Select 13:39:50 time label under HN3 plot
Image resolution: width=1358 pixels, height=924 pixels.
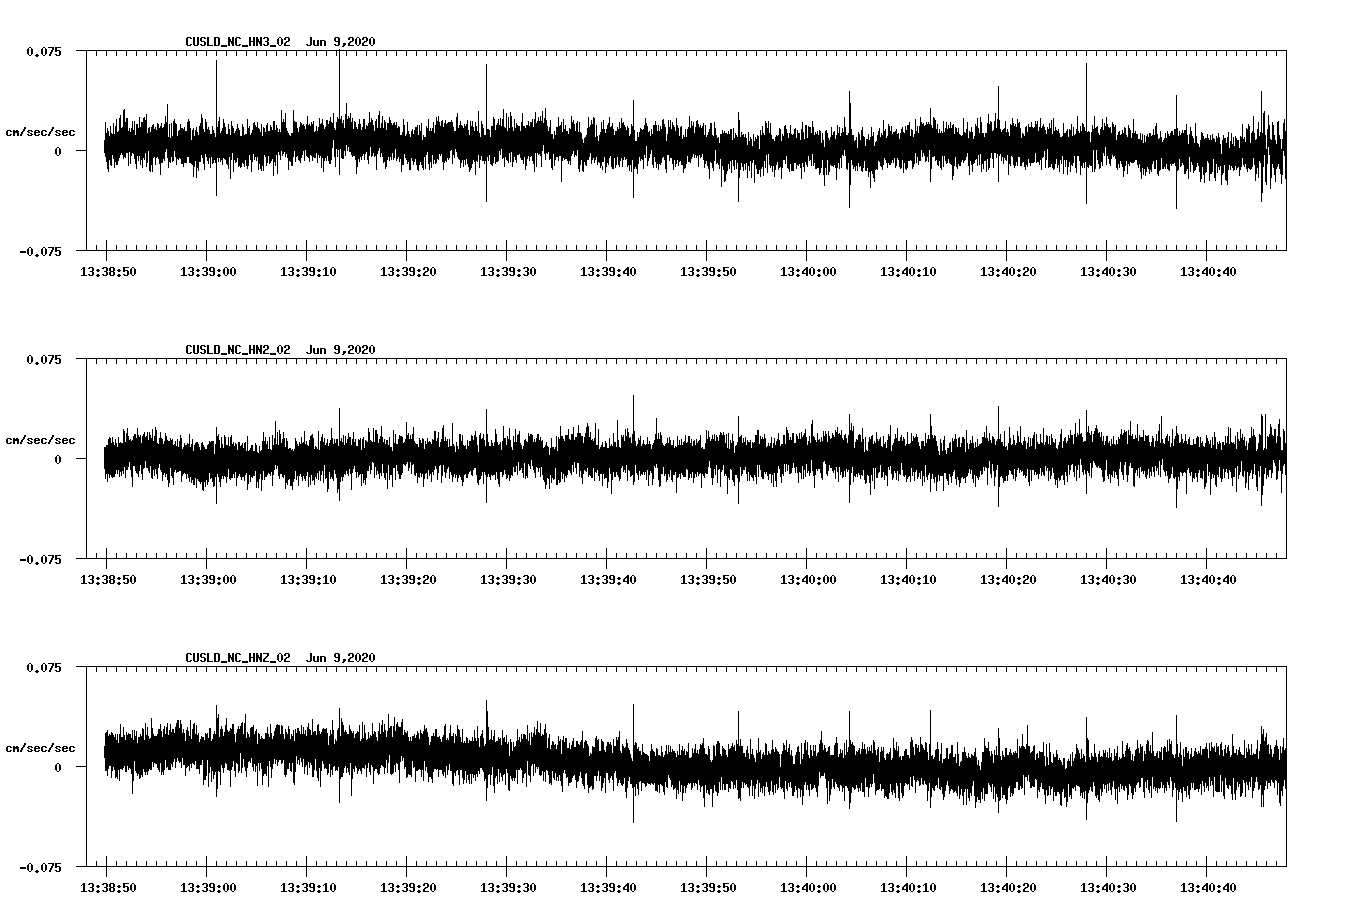coord(707,272)
